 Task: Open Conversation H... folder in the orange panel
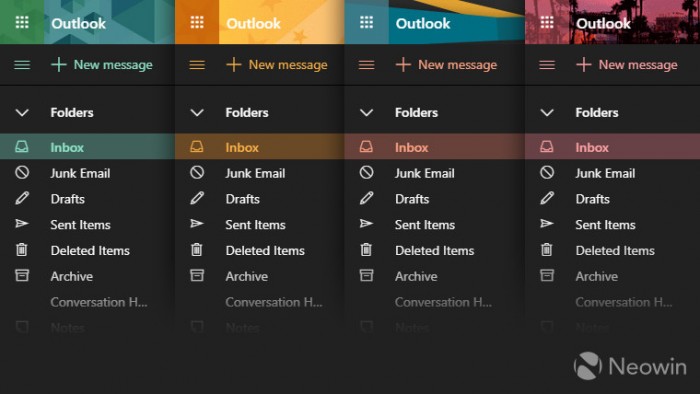click(274, 302)
